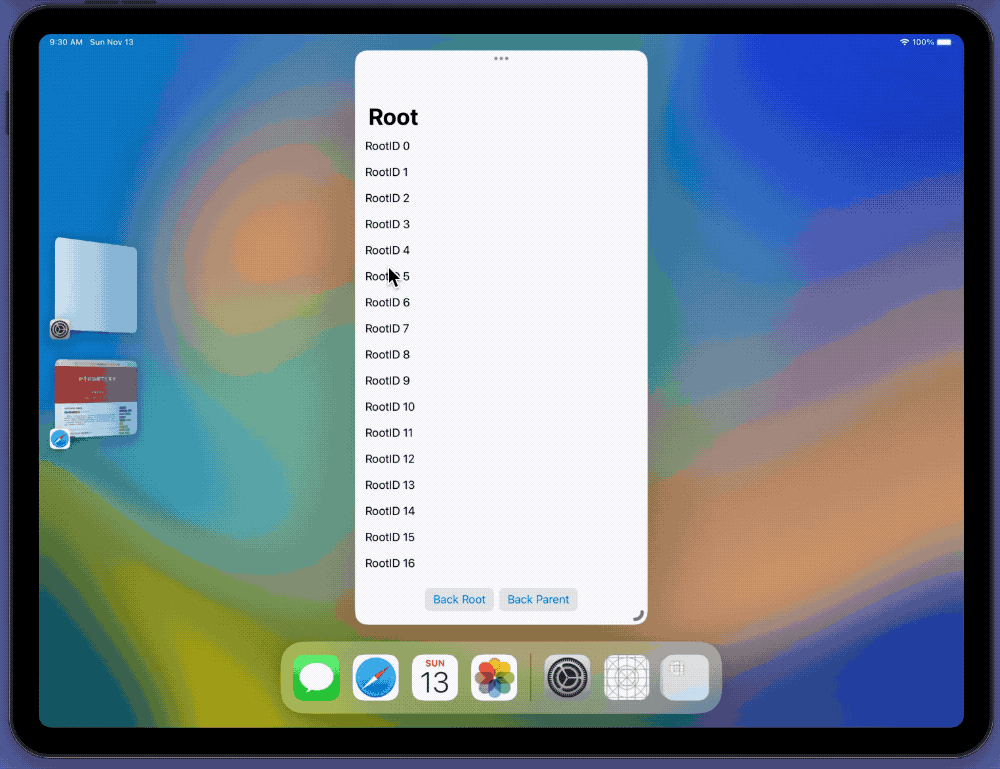Viewport: 1000px width, 769px height.
Task: Choose RootID 13 in the list
Action: tap(501, 485)
